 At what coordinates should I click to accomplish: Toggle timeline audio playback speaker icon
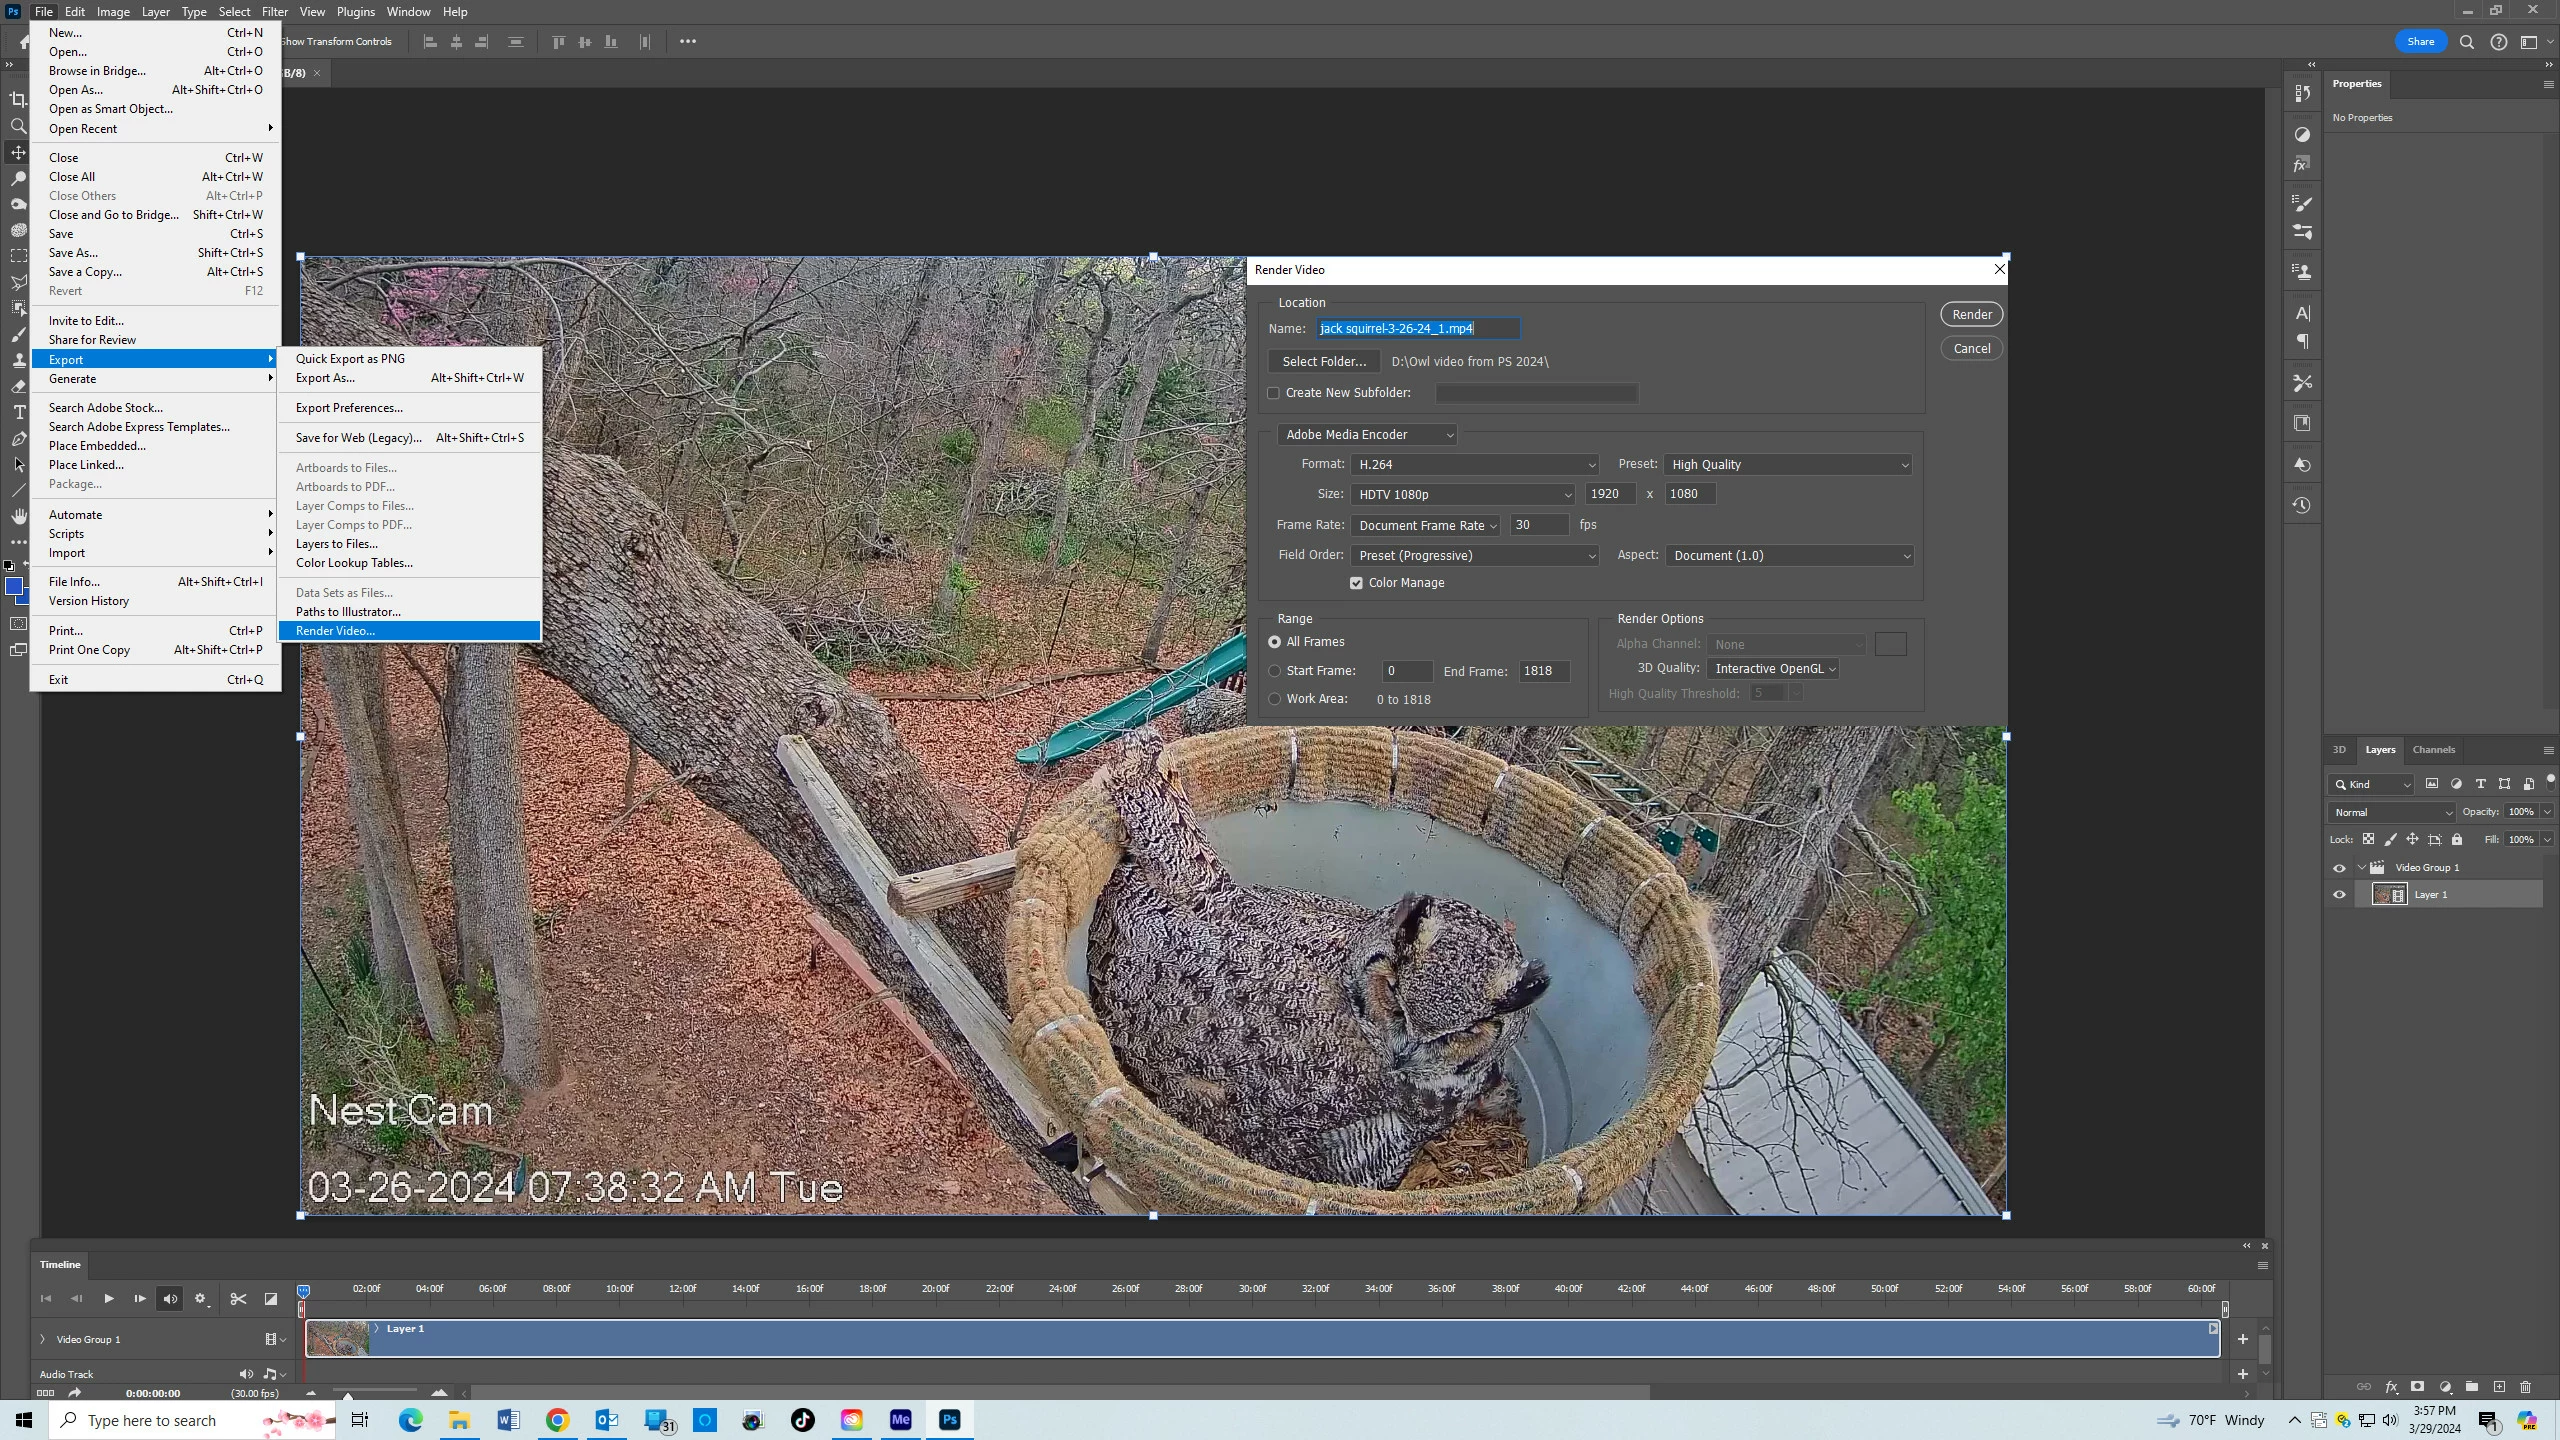pos(170,1299)
